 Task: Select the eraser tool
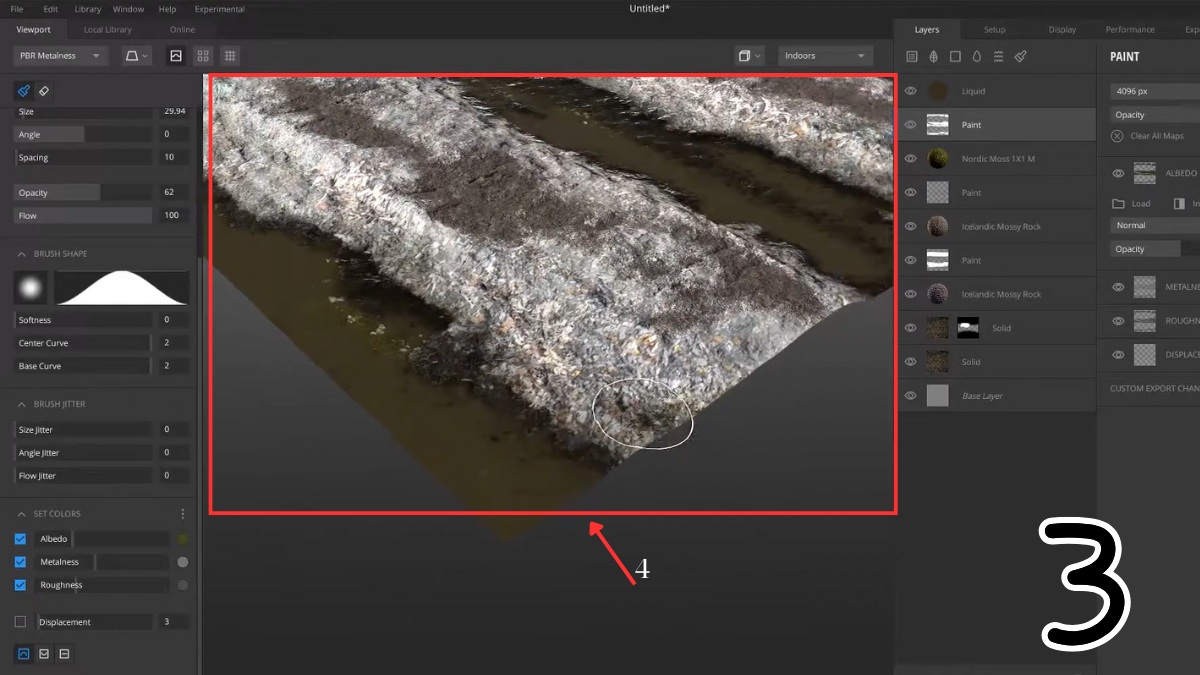click(44, 91)
